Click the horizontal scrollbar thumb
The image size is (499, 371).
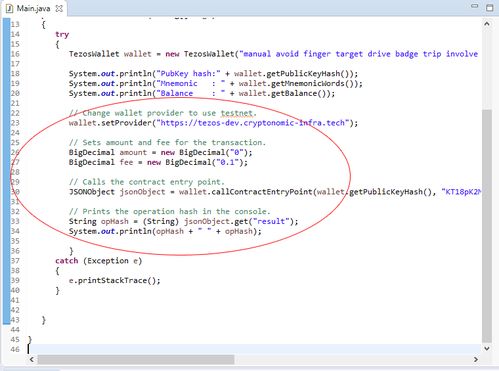136,359
